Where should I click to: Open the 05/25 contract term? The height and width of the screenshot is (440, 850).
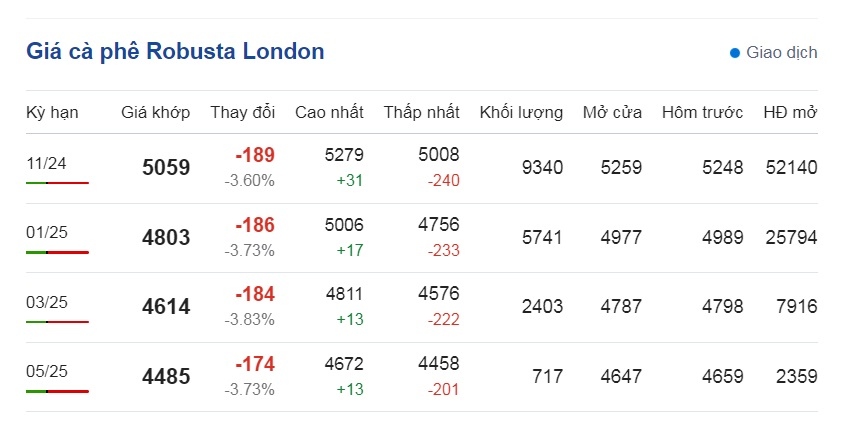(47, 371)
